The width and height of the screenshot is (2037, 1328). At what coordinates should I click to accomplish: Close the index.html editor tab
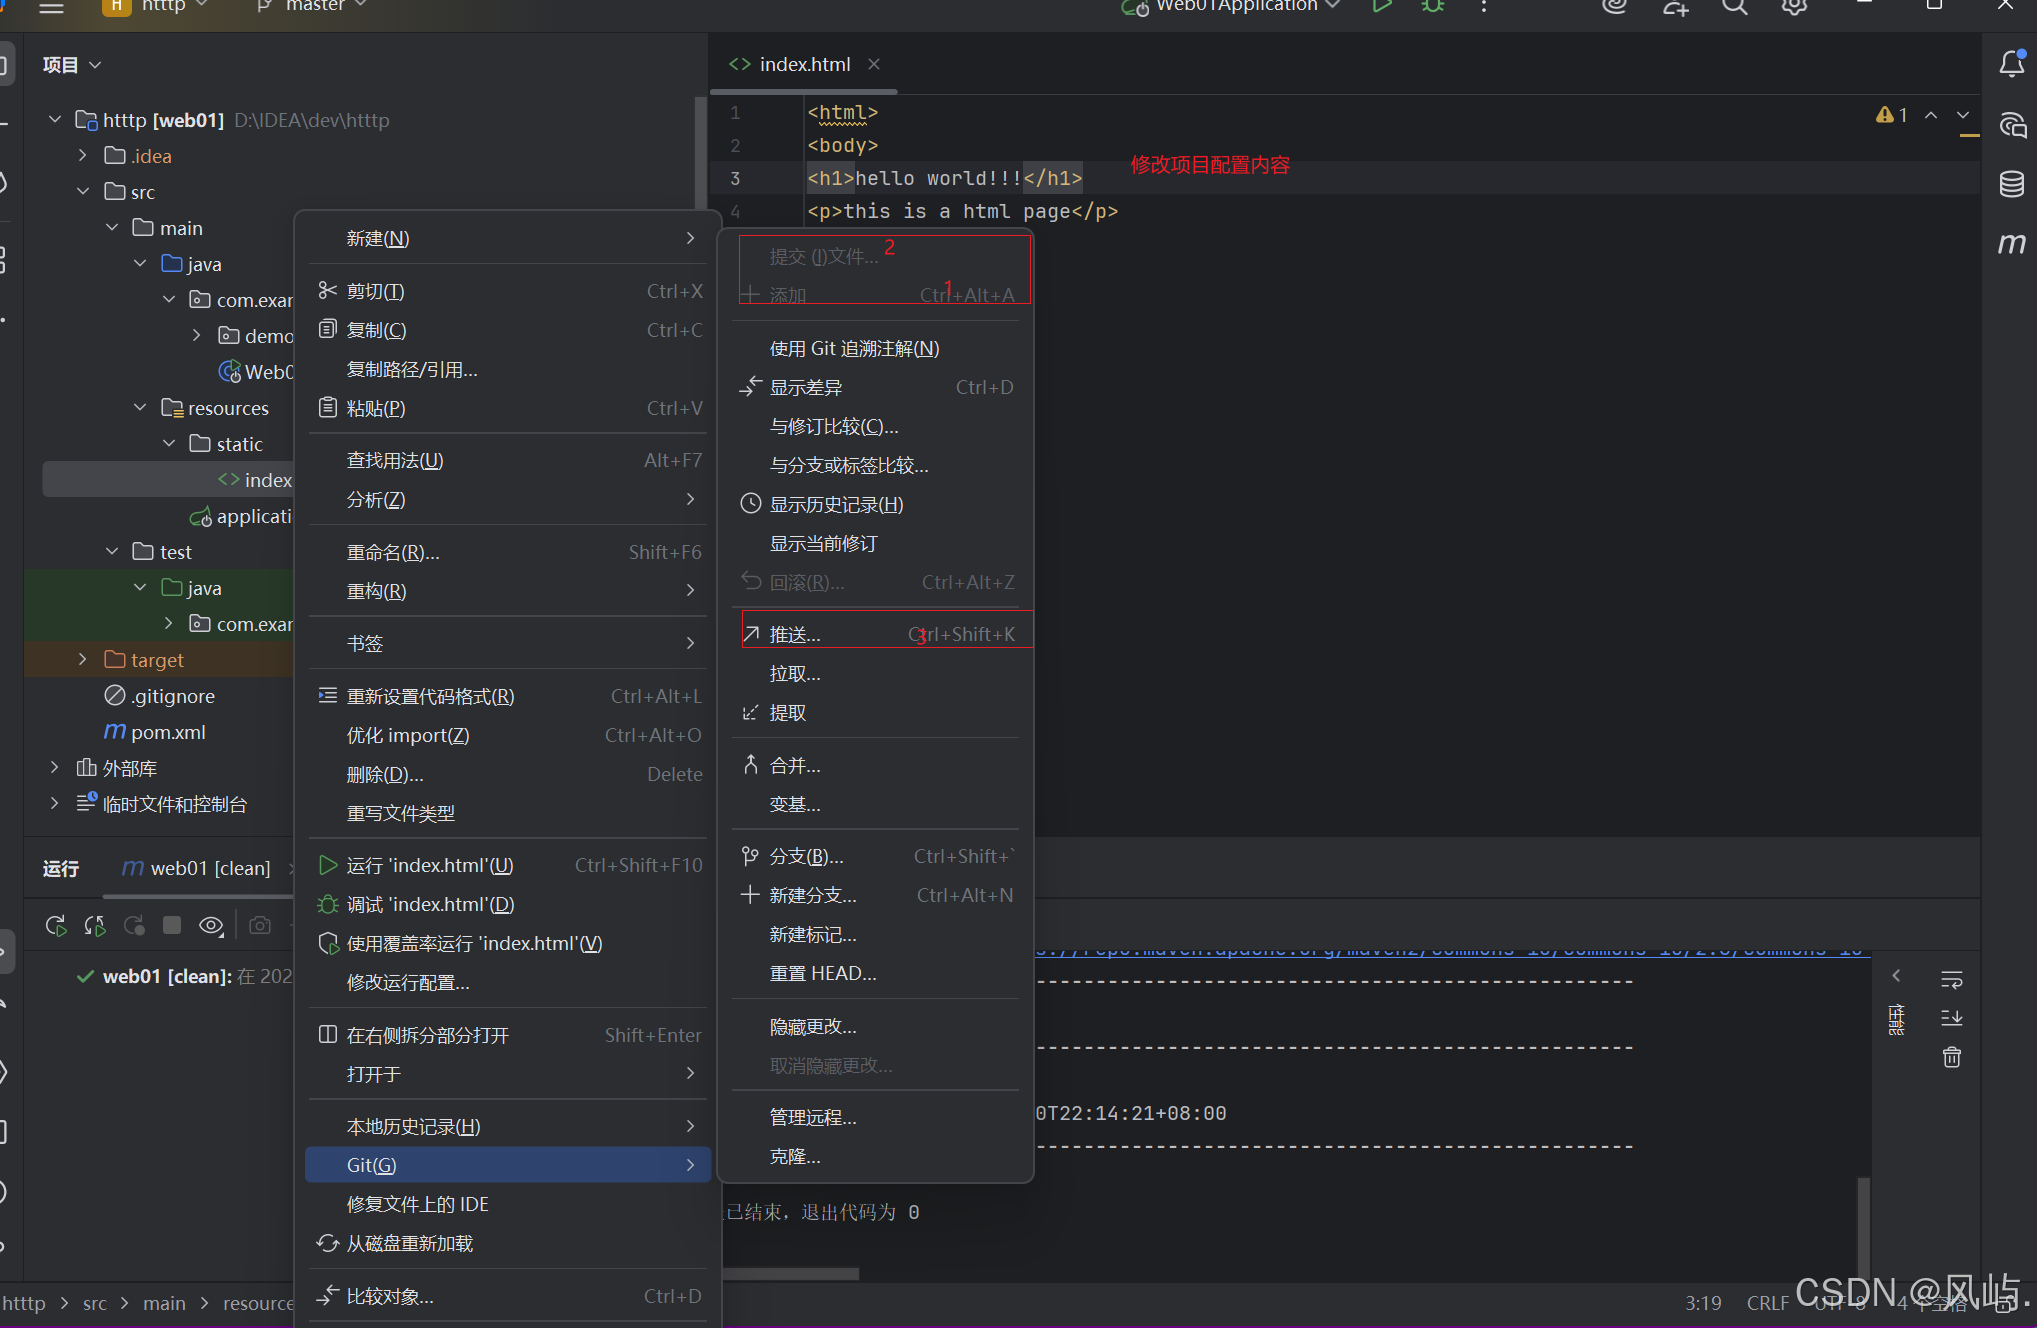click(x=874, y=64)
